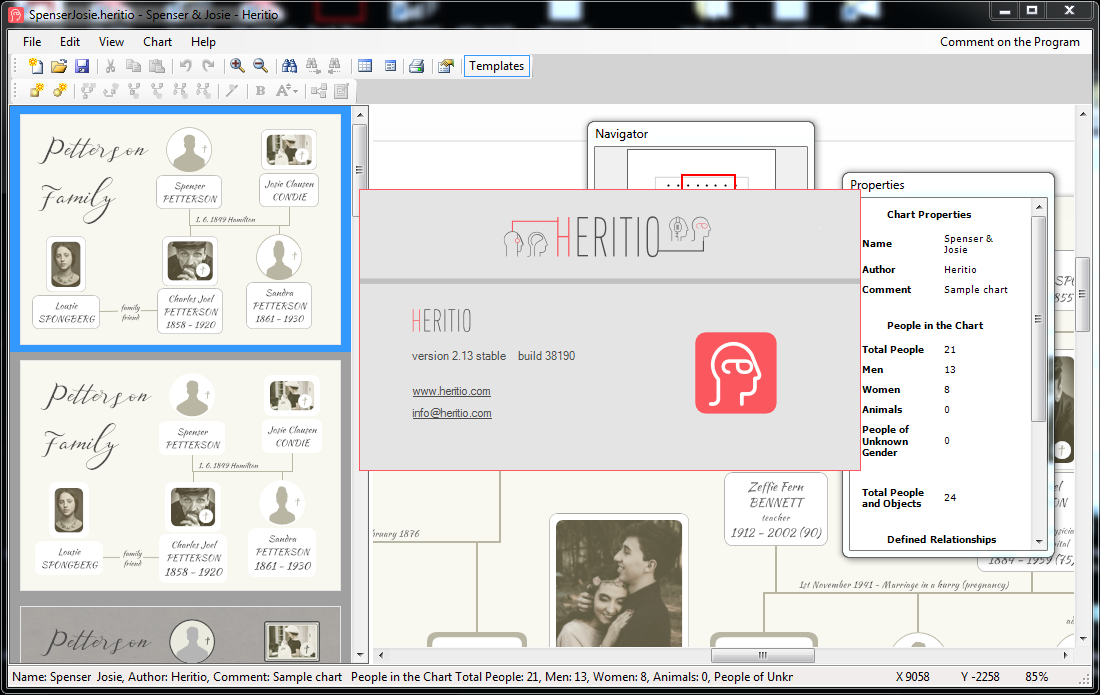Open the View menu
Image resolution: width=1100 pixels, height=695 pixels.
click(x=111, y=42)
